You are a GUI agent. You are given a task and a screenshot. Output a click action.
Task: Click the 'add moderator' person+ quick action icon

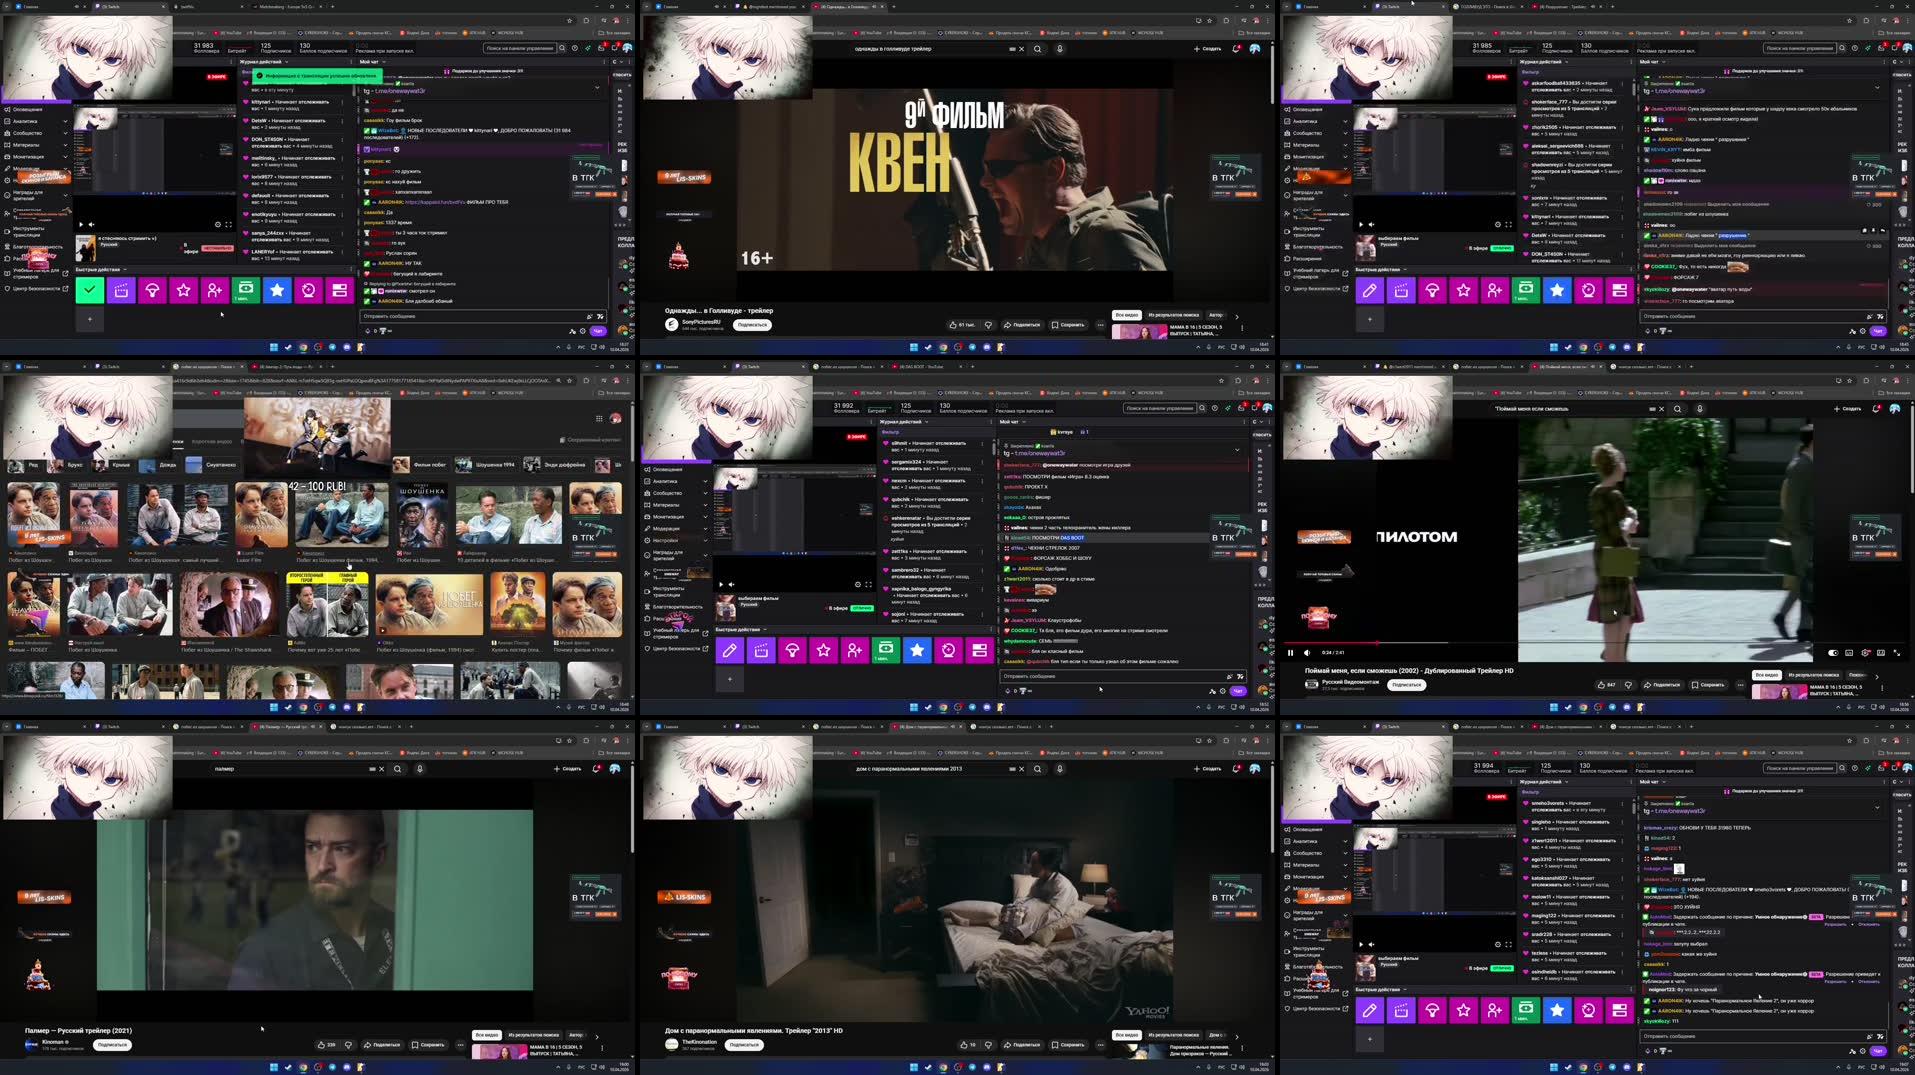854,650
